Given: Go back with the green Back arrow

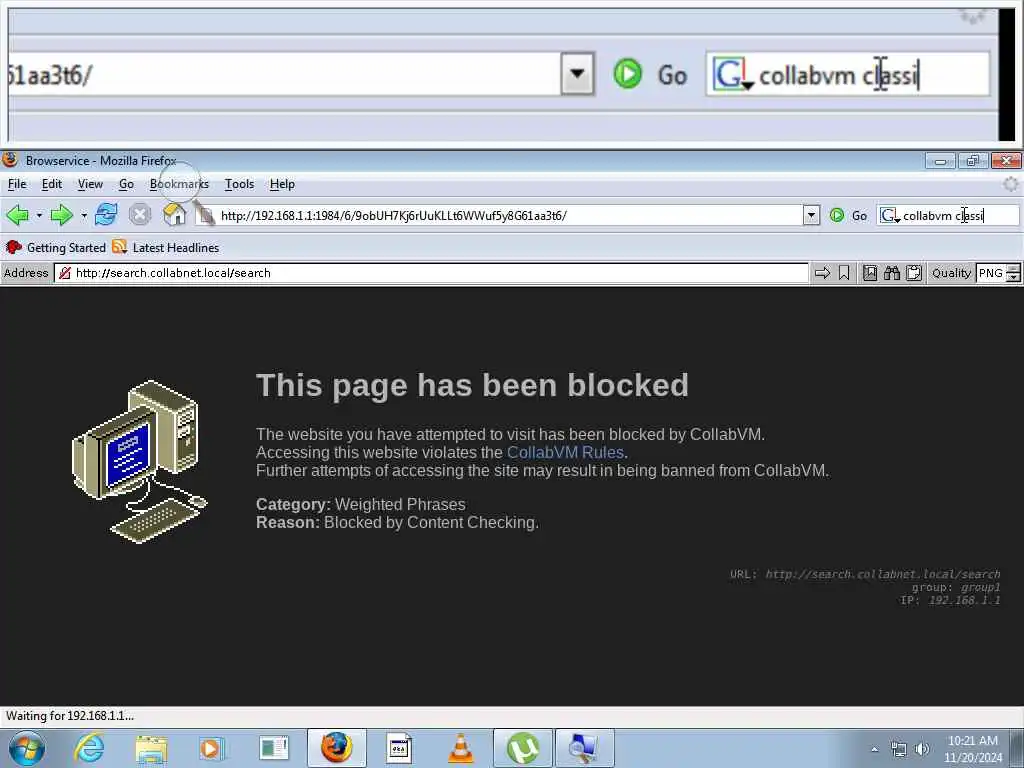Looking at the screenshot, I should coord(17,215).
